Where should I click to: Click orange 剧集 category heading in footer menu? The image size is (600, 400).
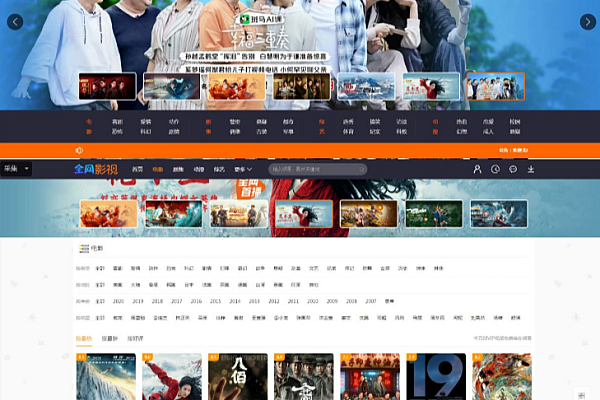pyautogui.click(x=209, y=127)
